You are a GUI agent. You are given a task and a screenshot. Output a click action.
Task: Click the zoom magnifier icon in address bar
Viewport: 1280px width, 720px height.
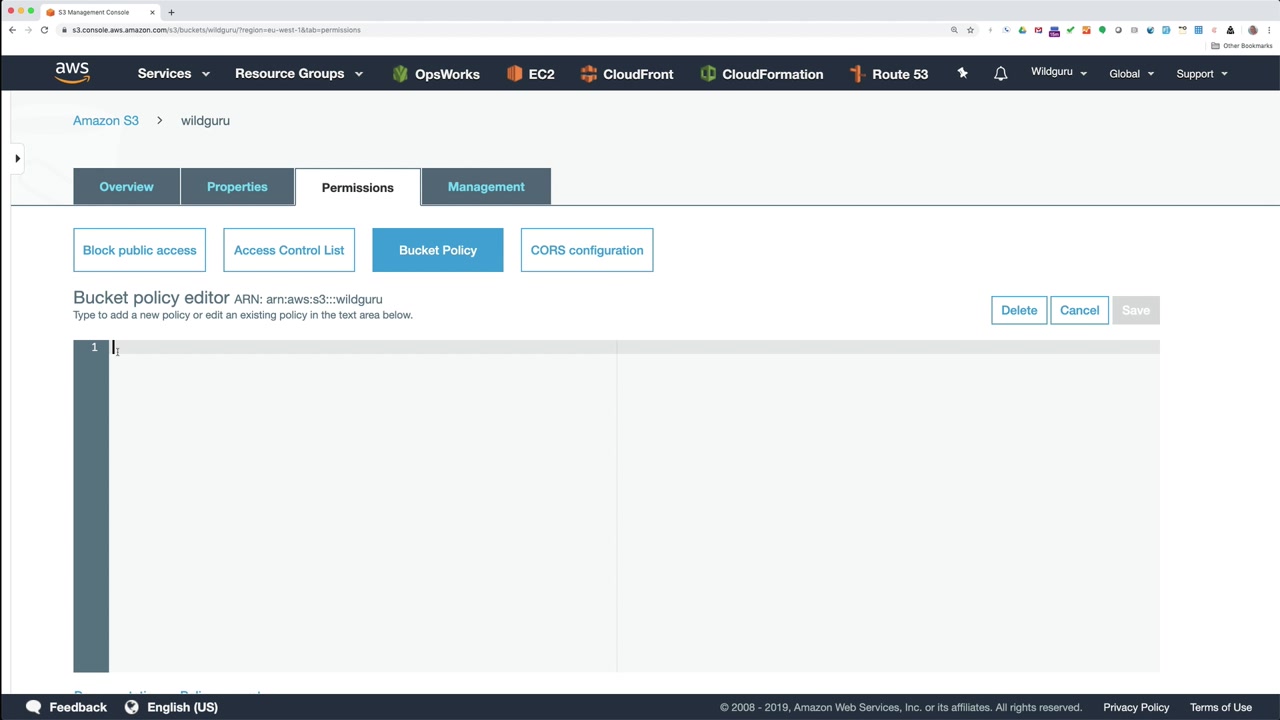click(954, 30)
